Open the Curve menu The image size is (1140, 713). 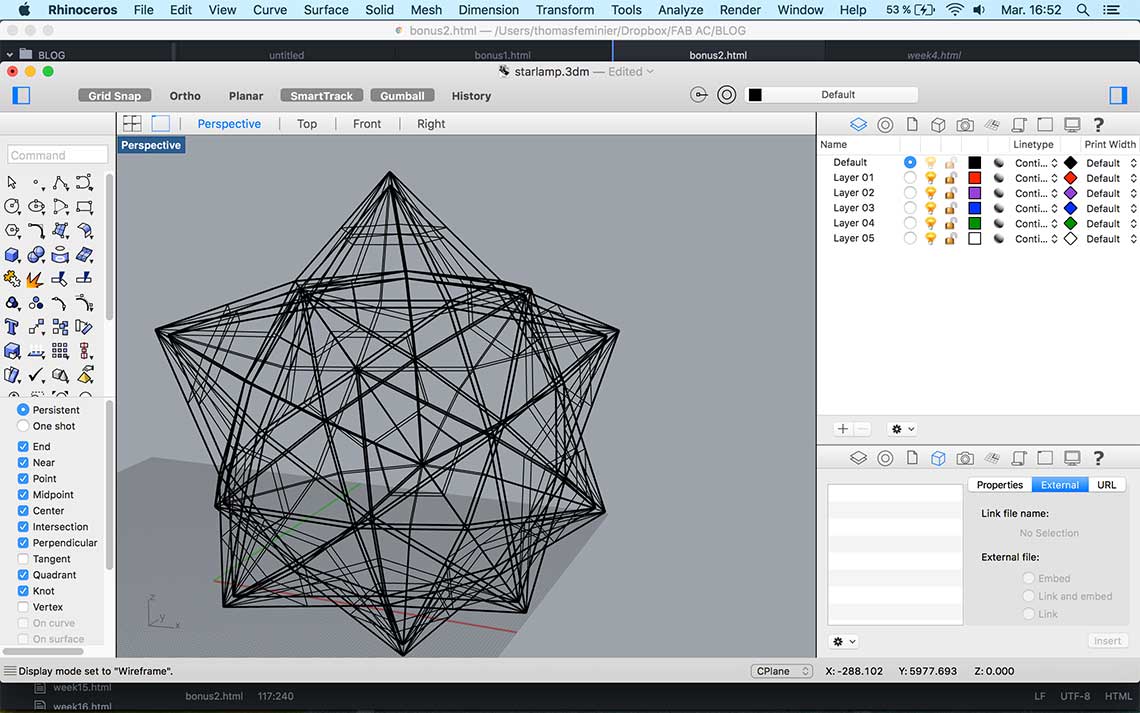click(270, 10)
